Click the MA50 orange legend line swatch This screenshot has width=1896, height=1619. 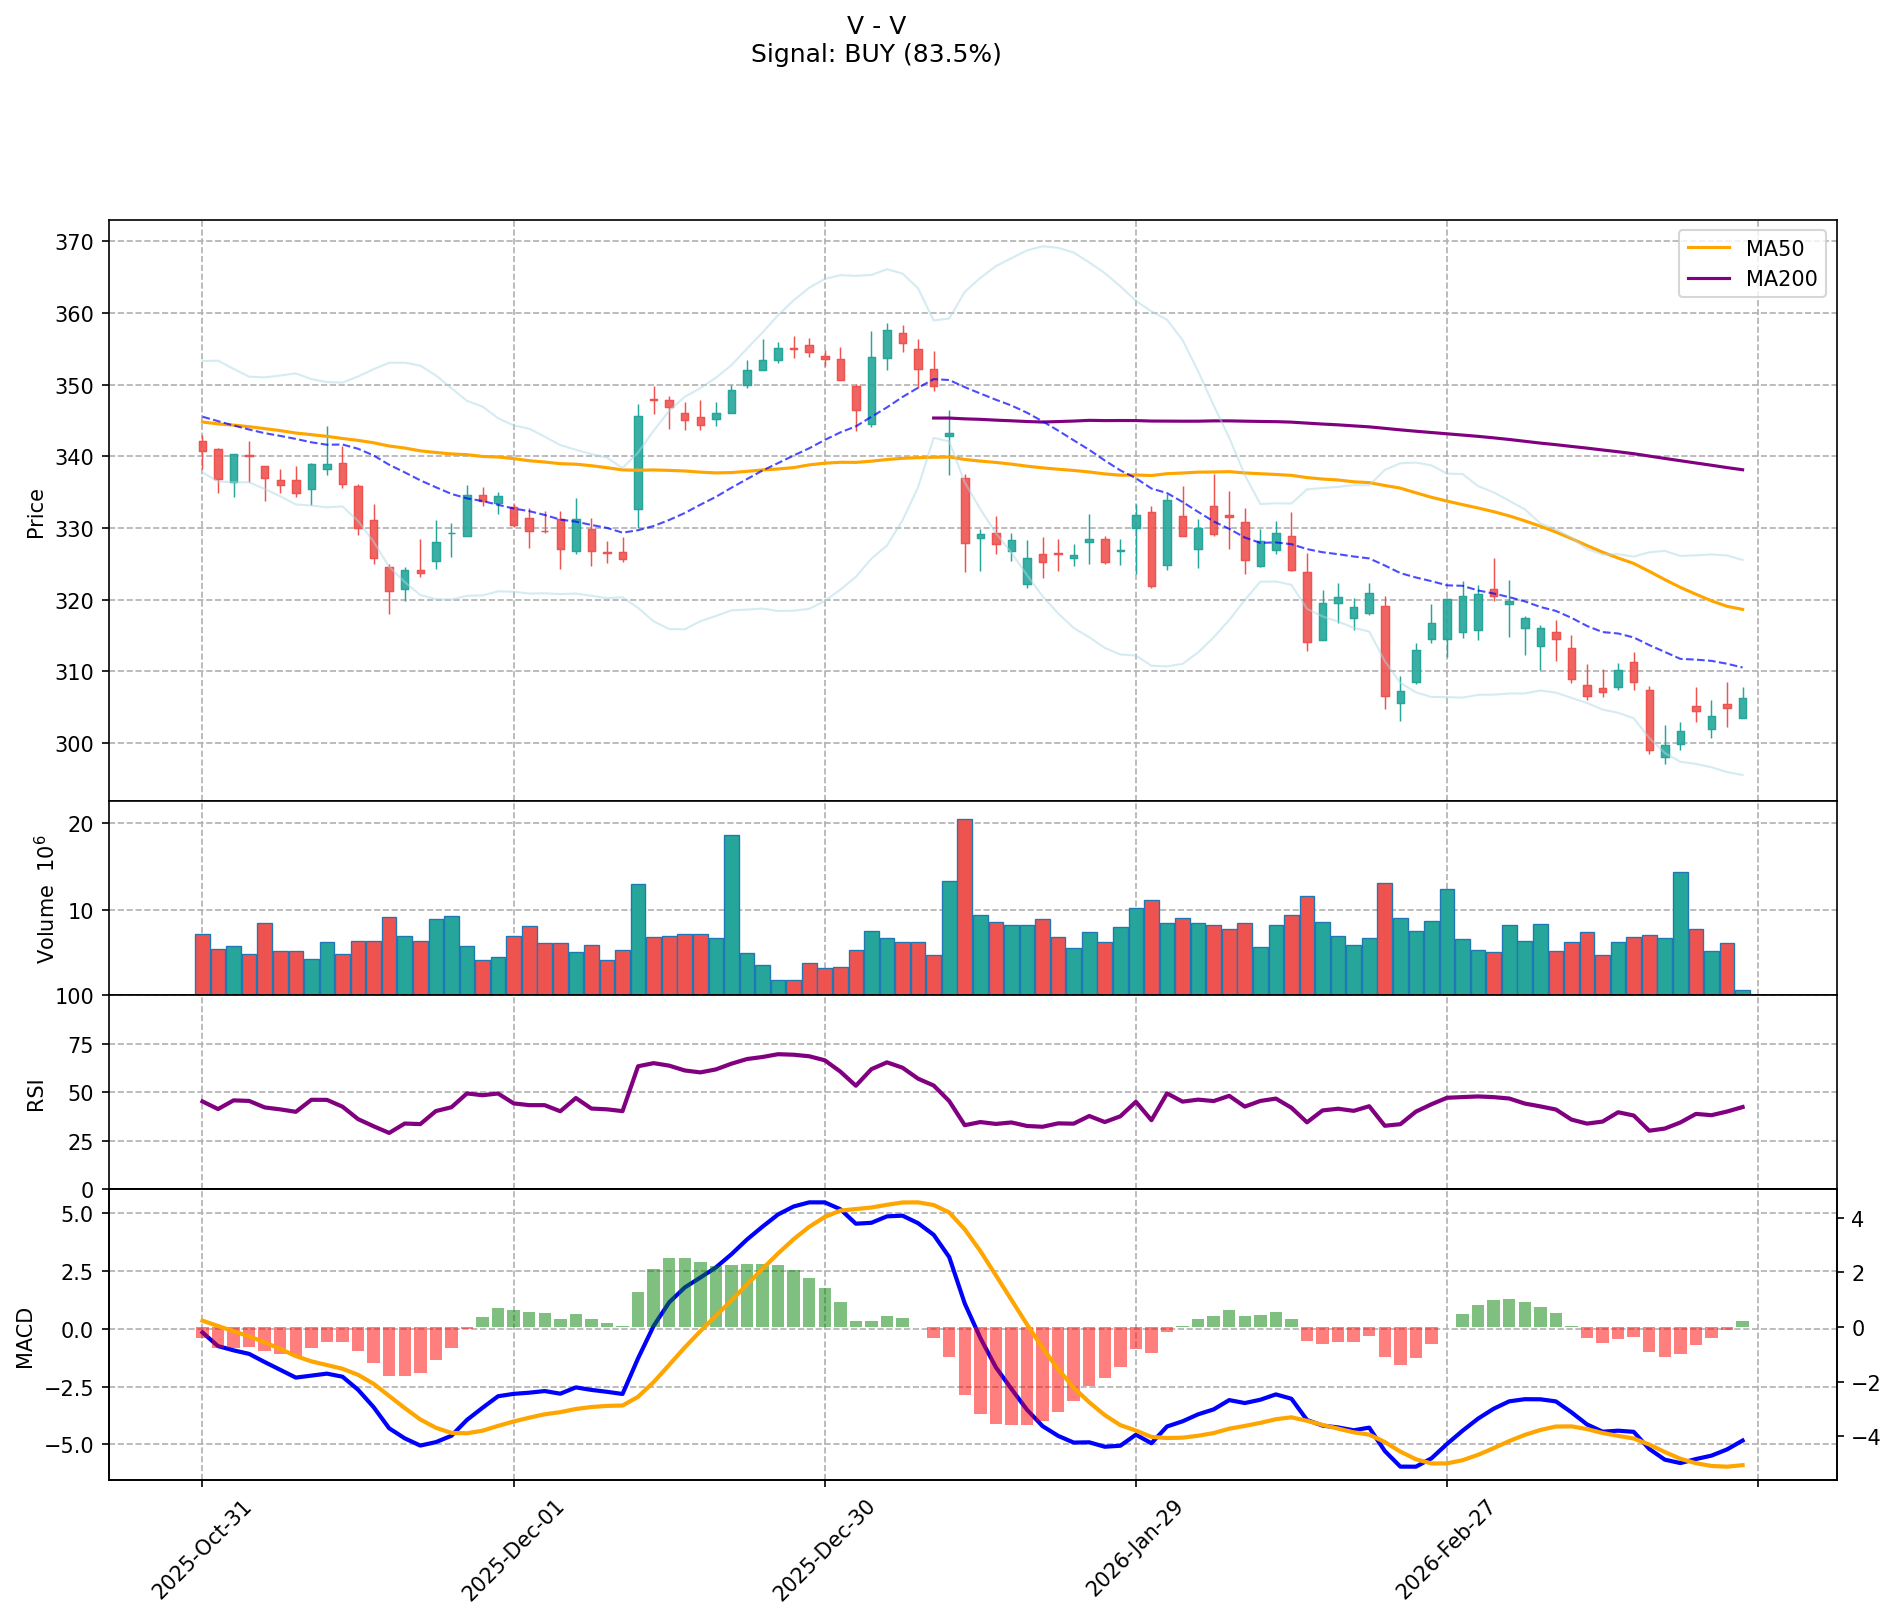[x=1711, y=247]
